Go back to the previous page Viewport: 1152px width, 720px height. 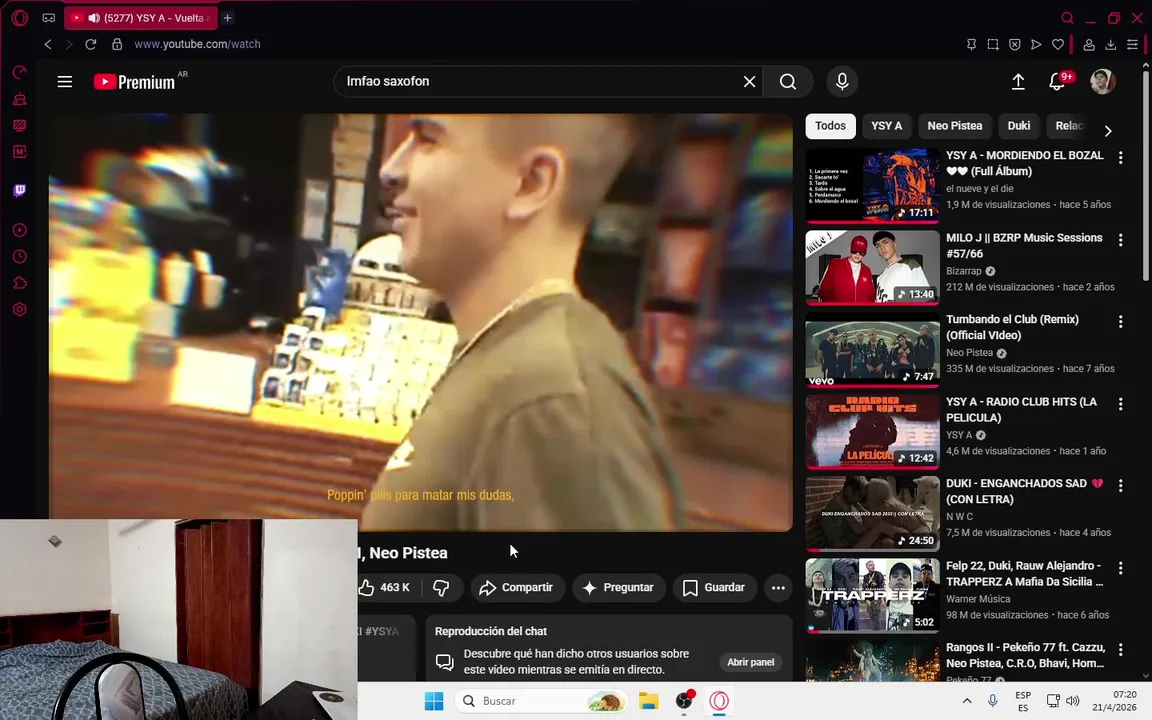tap(48, 44)
